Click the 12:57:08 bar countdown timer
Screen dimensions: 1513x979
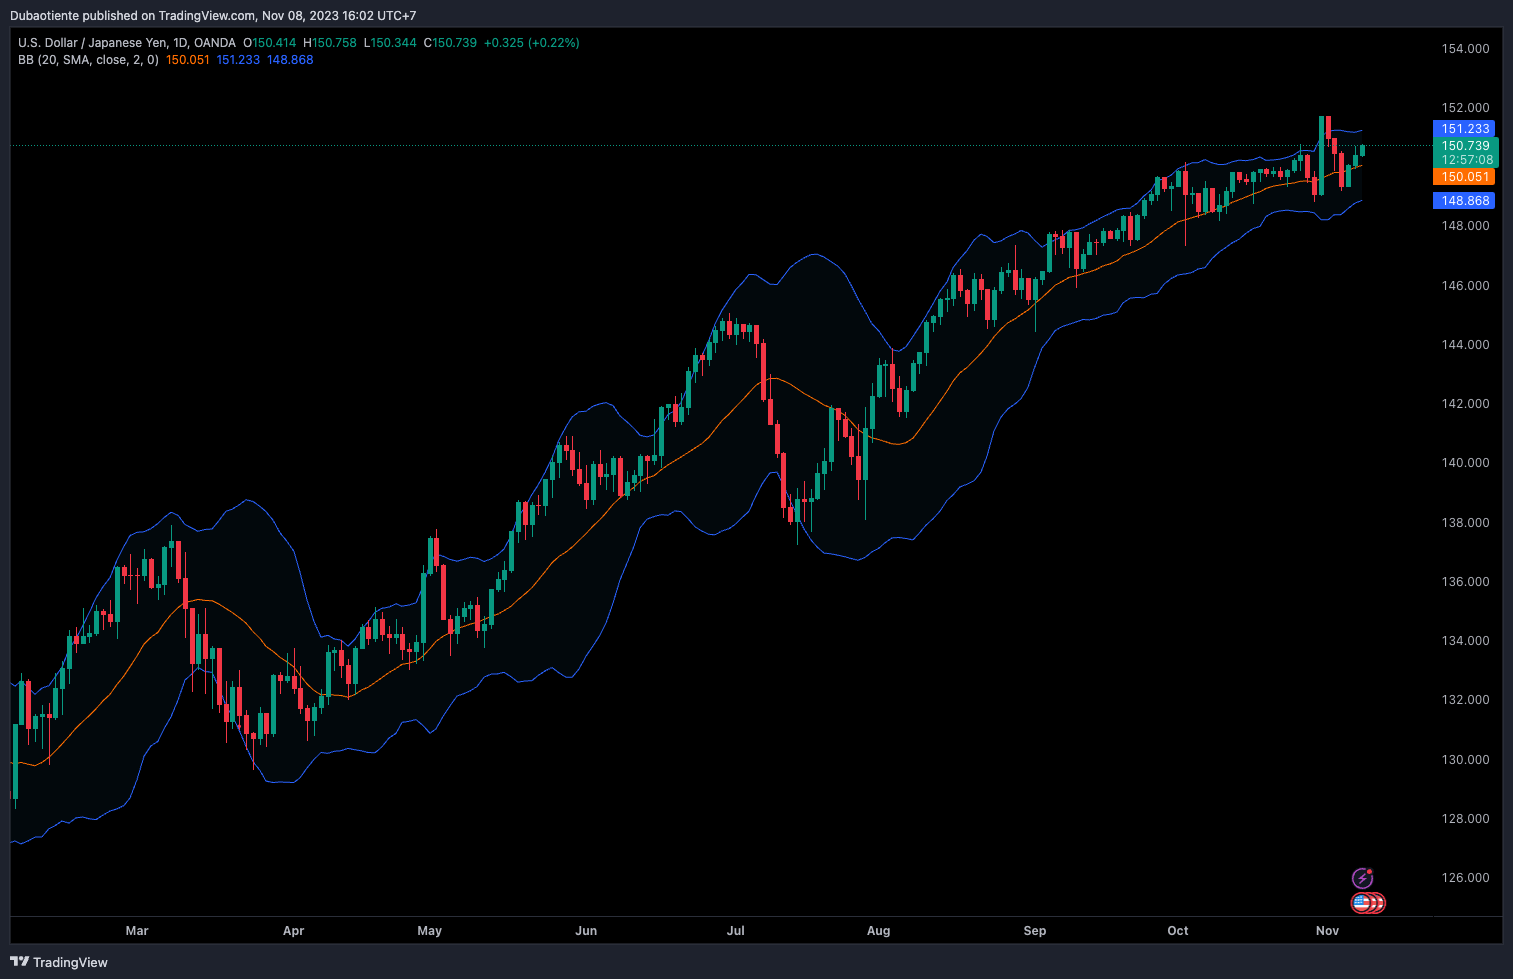(x=1465, y=160)
